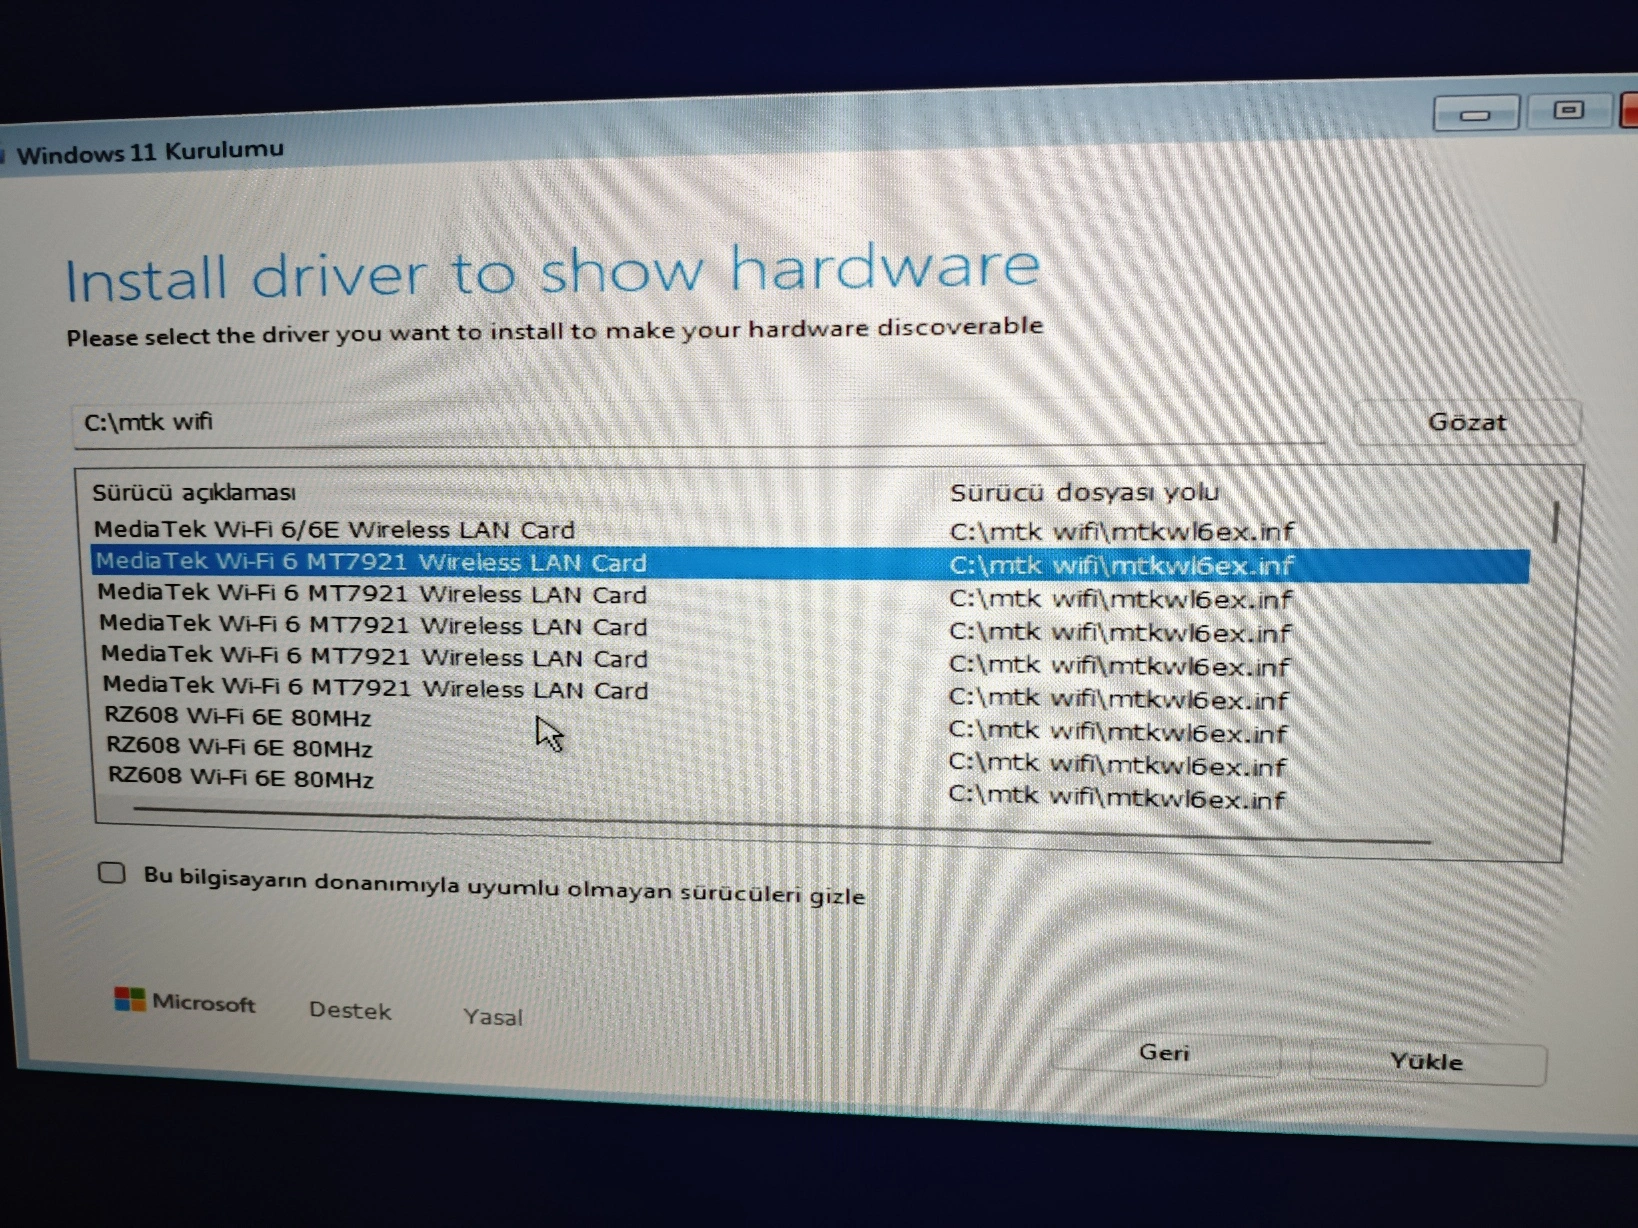Minimize the Windows 11 Kurulumu window

coord(1476,113)
